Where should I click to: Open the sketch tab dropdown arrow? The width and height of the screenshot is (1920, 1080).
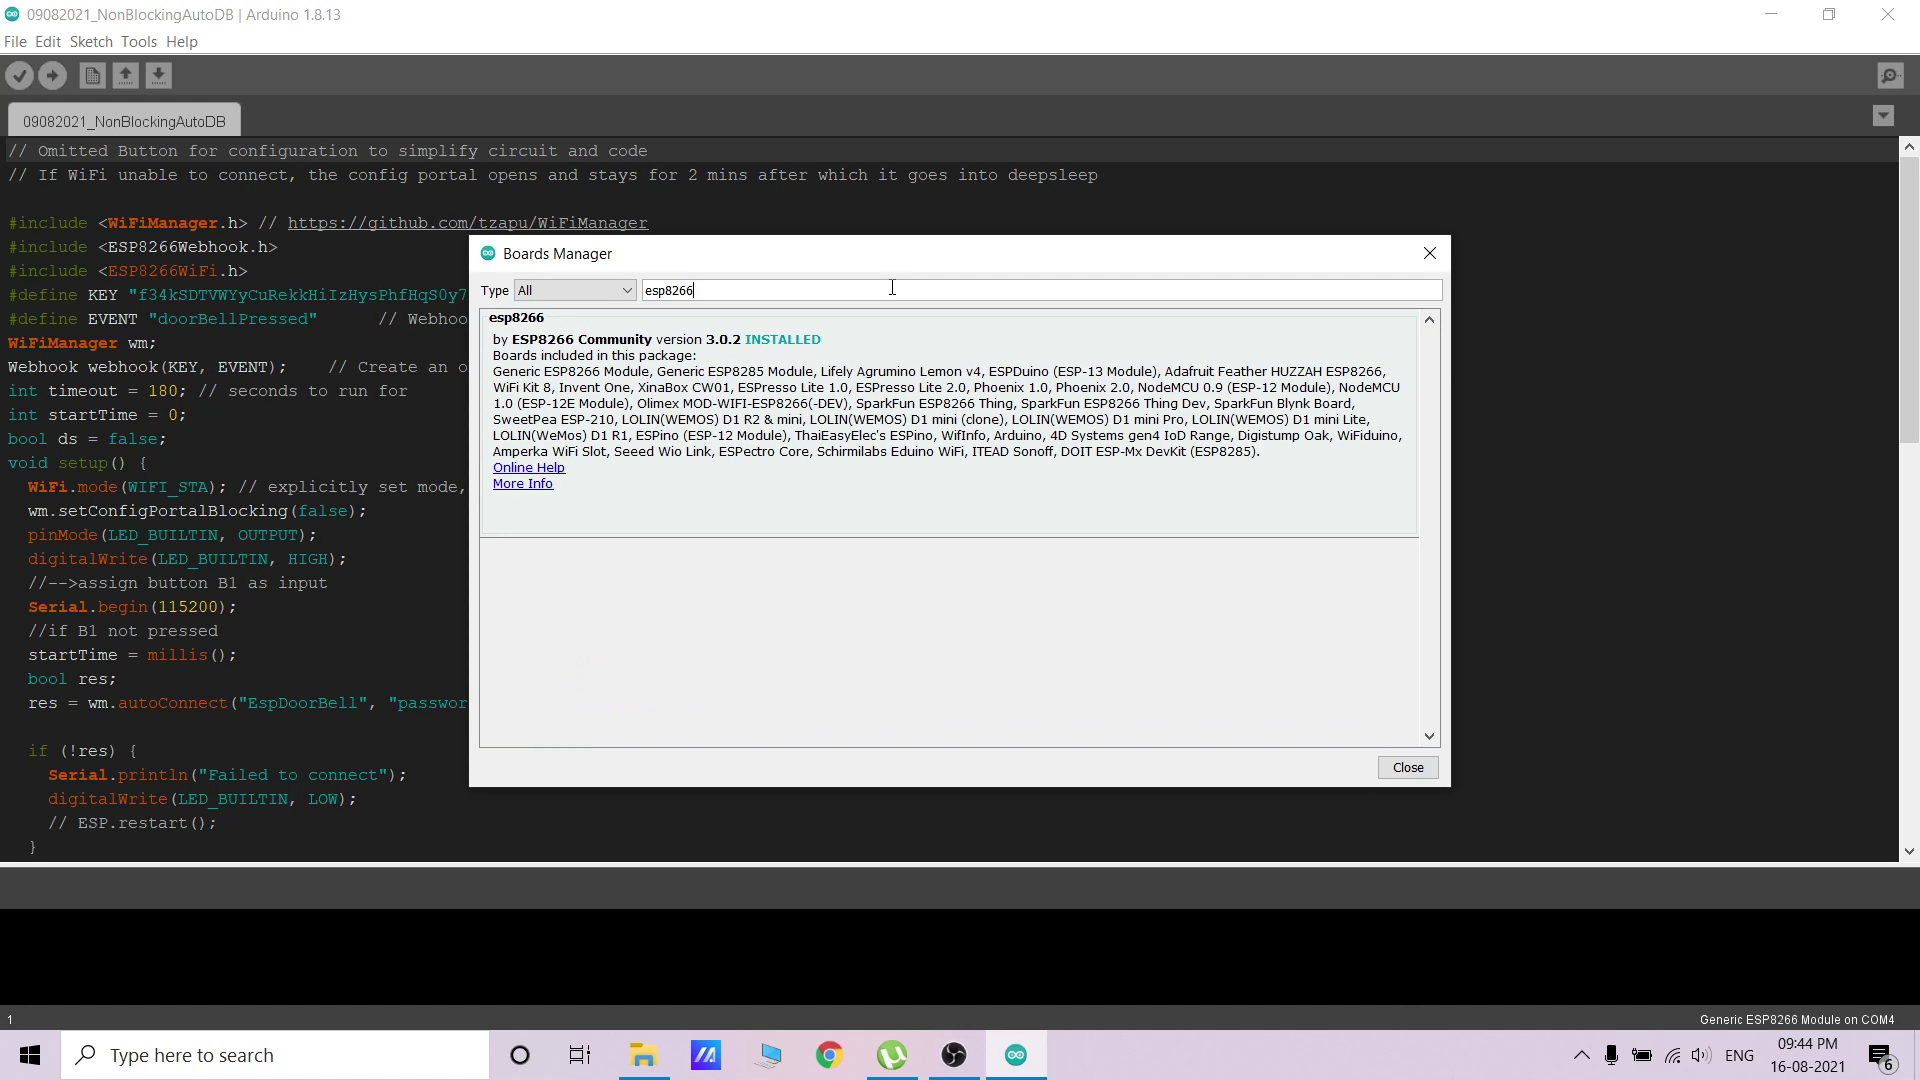click(1883, 116)
